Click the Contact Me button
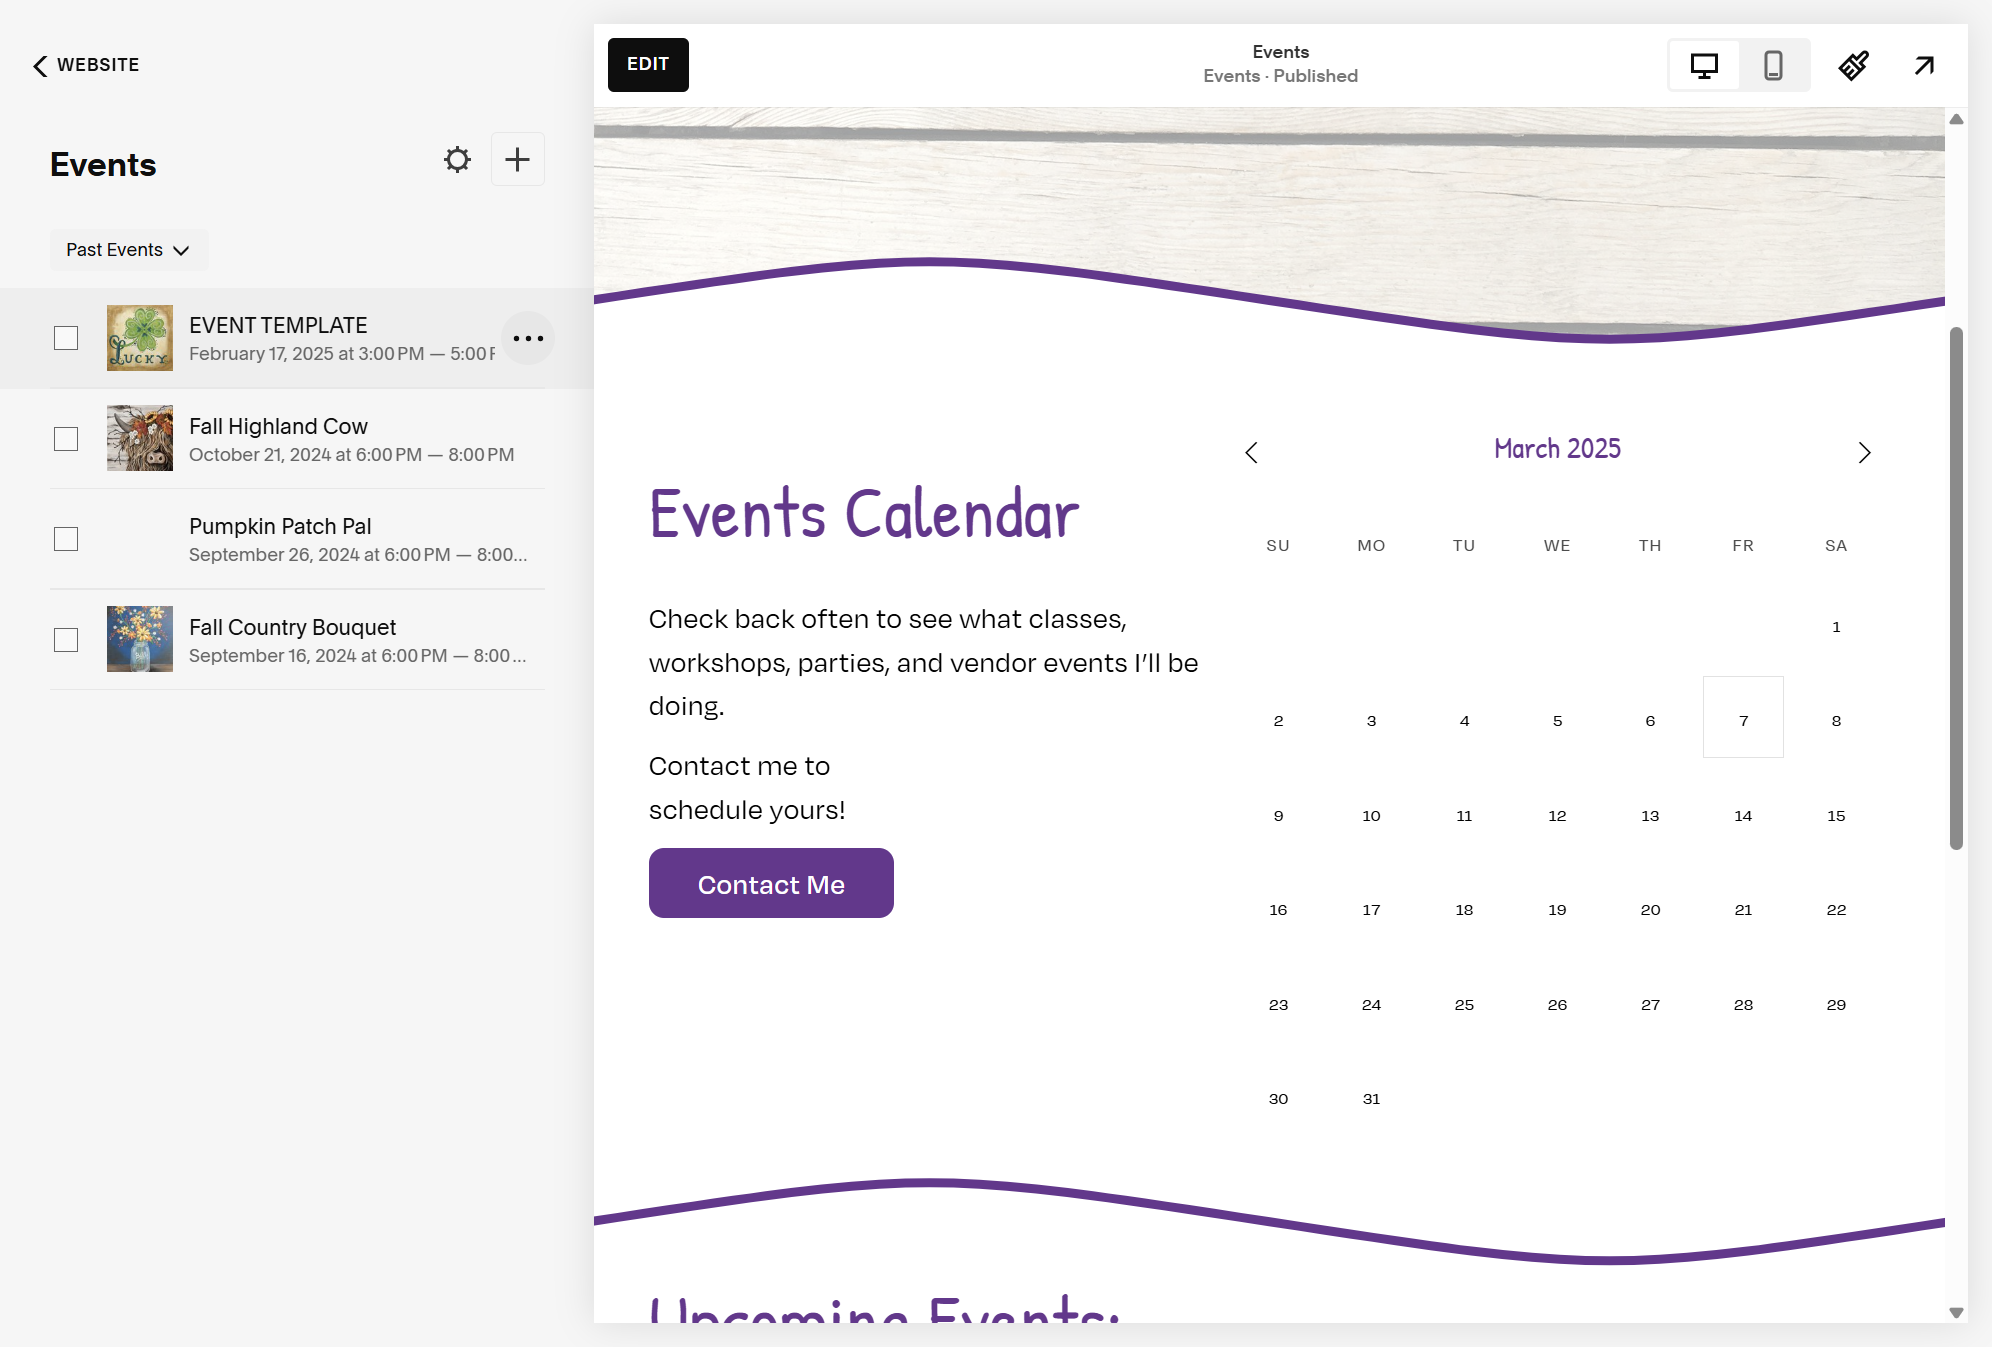This screenshot has width=1992, height=1347. (x=771, y=883)
